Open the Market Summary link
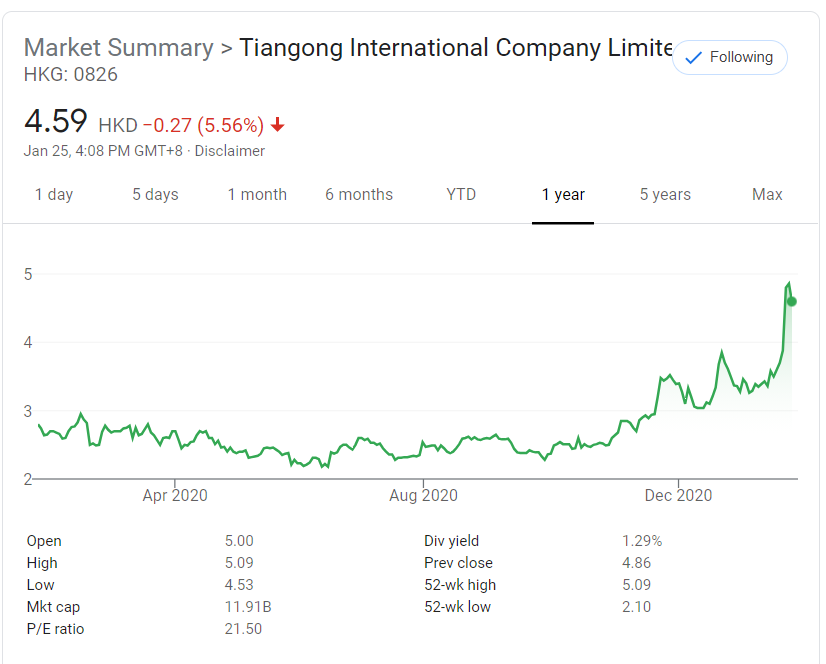The image size is (826, 664). click(x=119, y=47)
